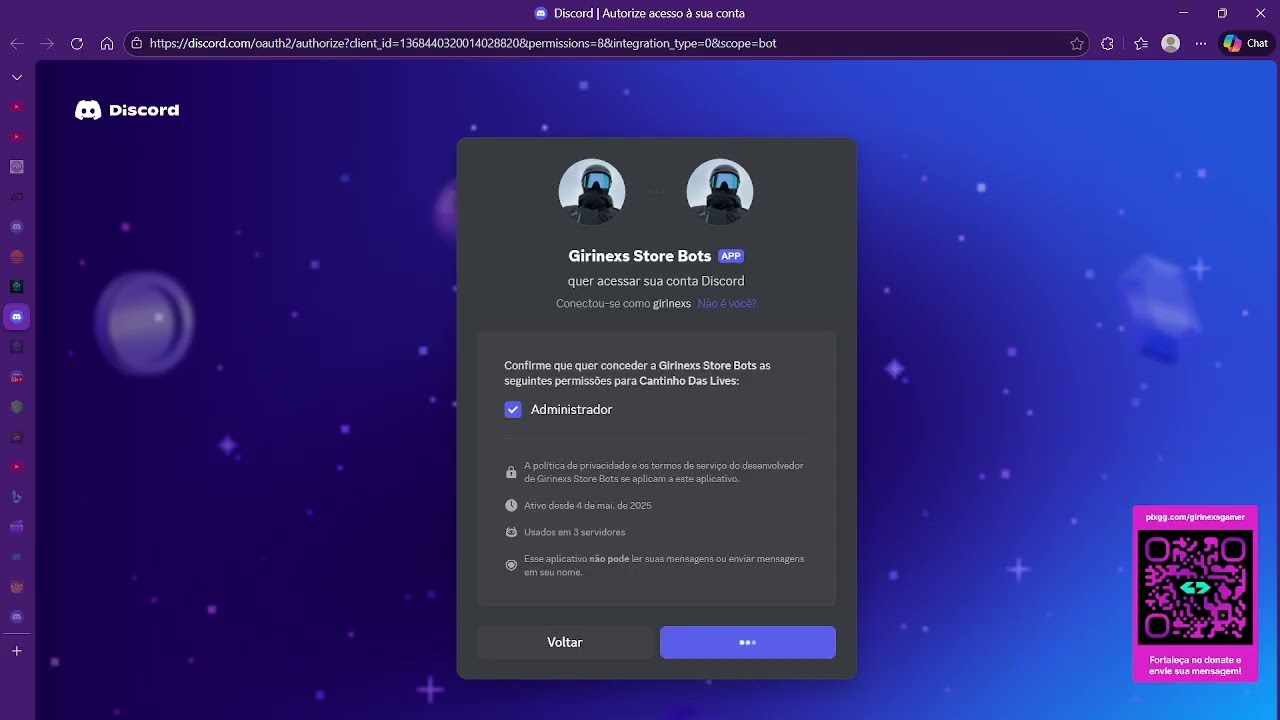The width and height of the screenshot is (1280, 720).
Task: Click the Discord logo at top left
Action: pos(127,110)
